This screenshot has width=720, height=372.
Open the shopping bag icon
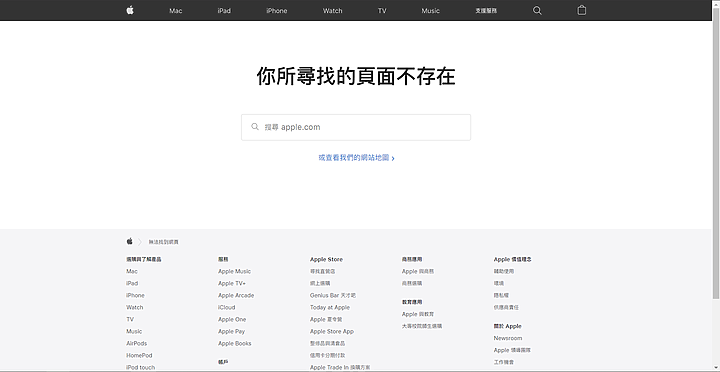click(581, 10)
